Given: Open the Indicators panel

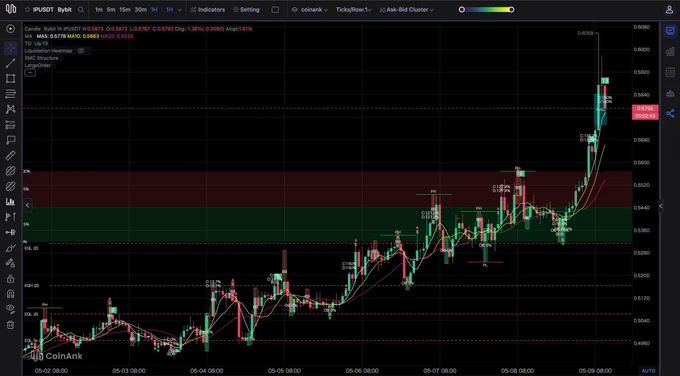Looking at the screenshot, I should (208, 10).
